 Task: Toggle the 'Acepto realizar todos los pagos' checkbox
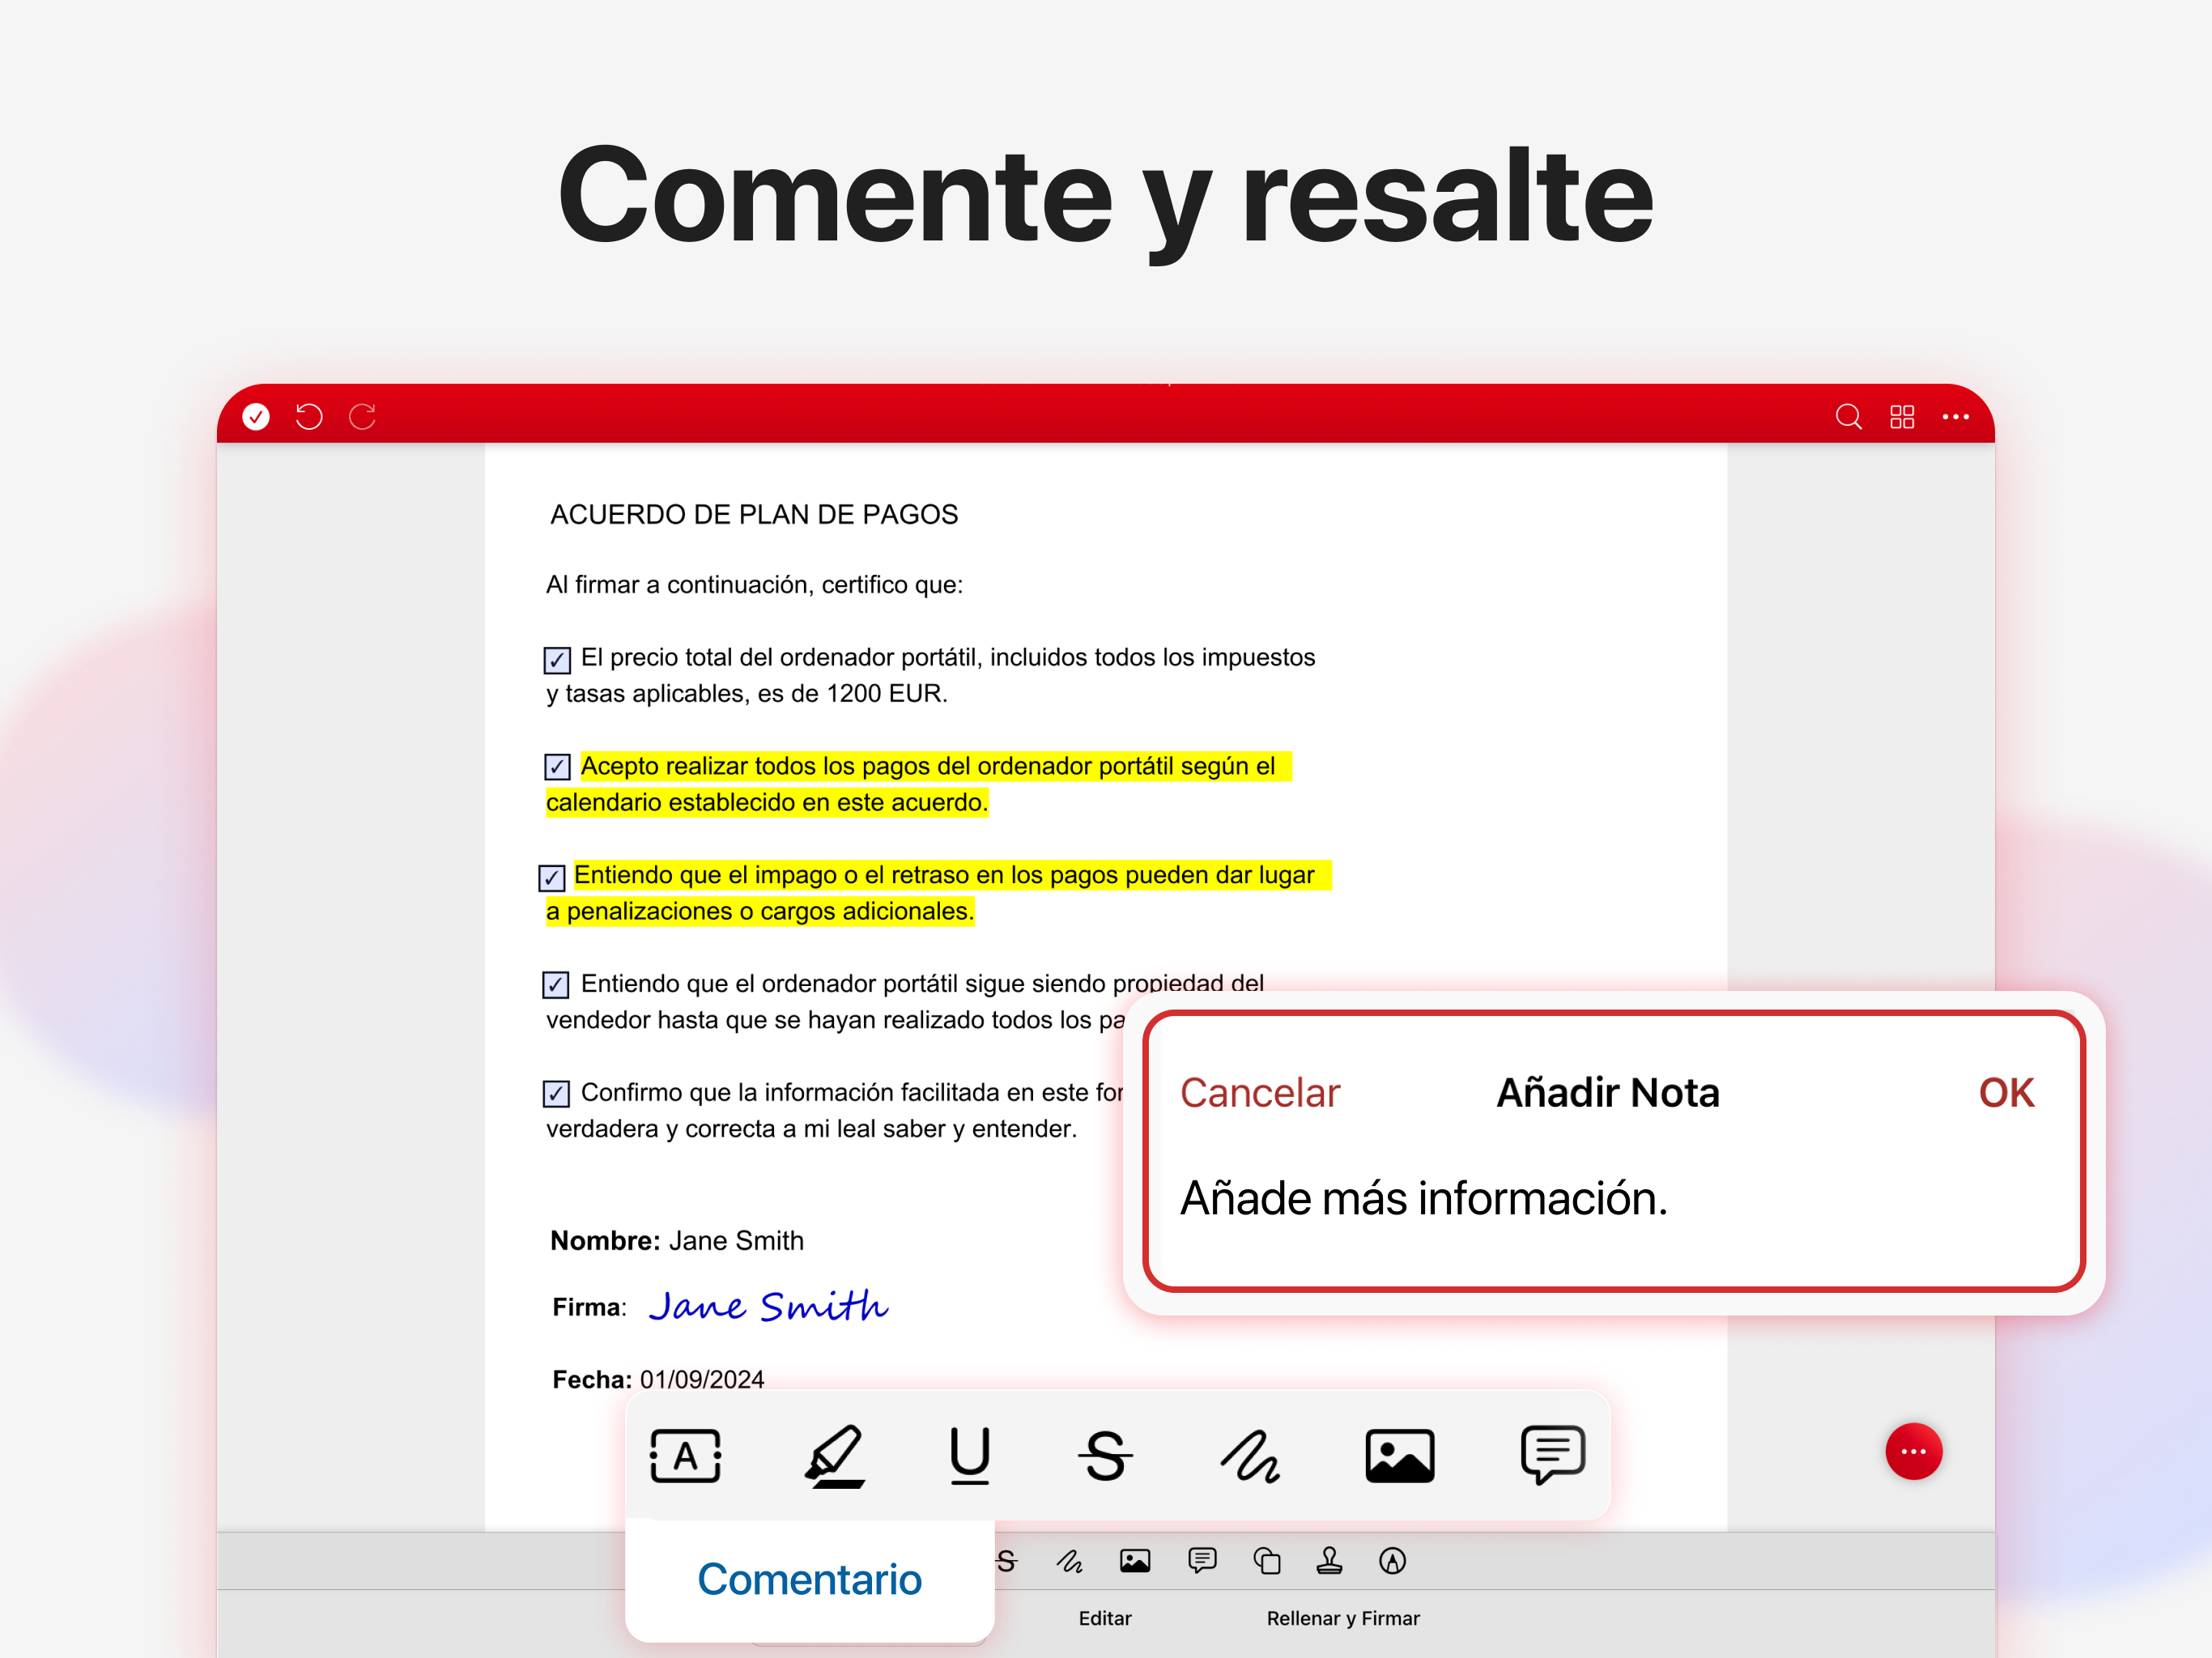pyautogui.click(x=557, y=767)
